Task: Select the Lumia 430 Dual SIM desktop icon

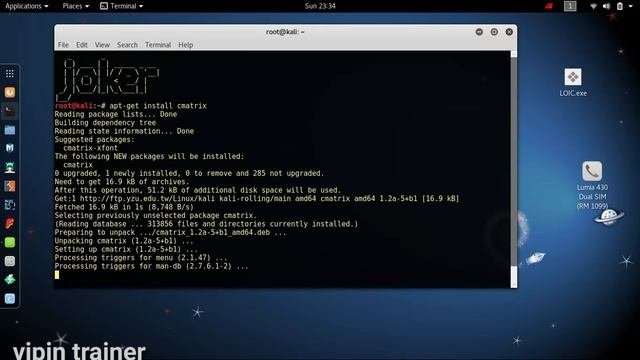Action: (x=592, y=186)
